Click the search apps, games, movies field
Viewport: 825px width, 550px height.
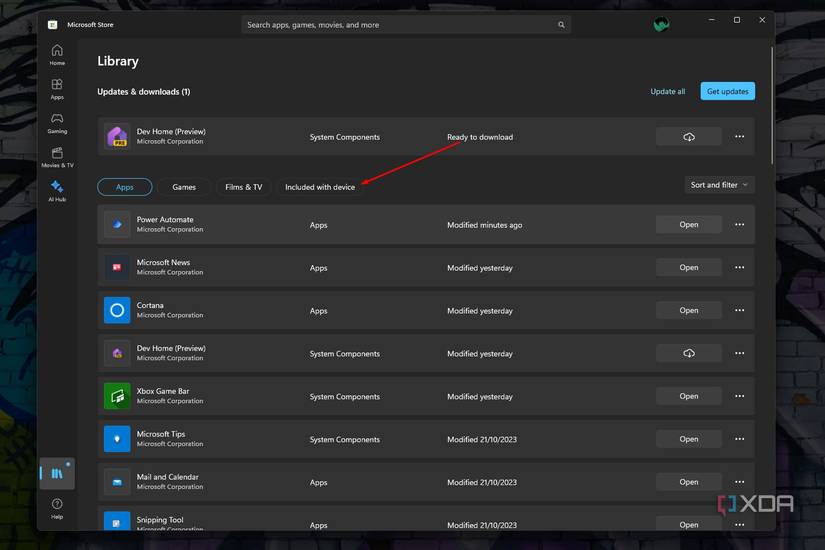[406, 25]
